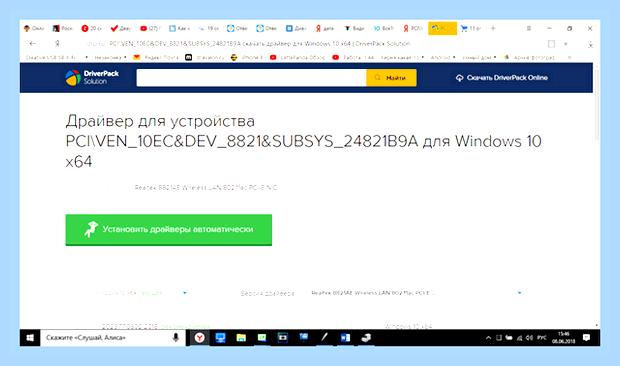Viewport: 620px width, 366px height.
Task: Open the Windows Start menu
Action: coord(30,338)
